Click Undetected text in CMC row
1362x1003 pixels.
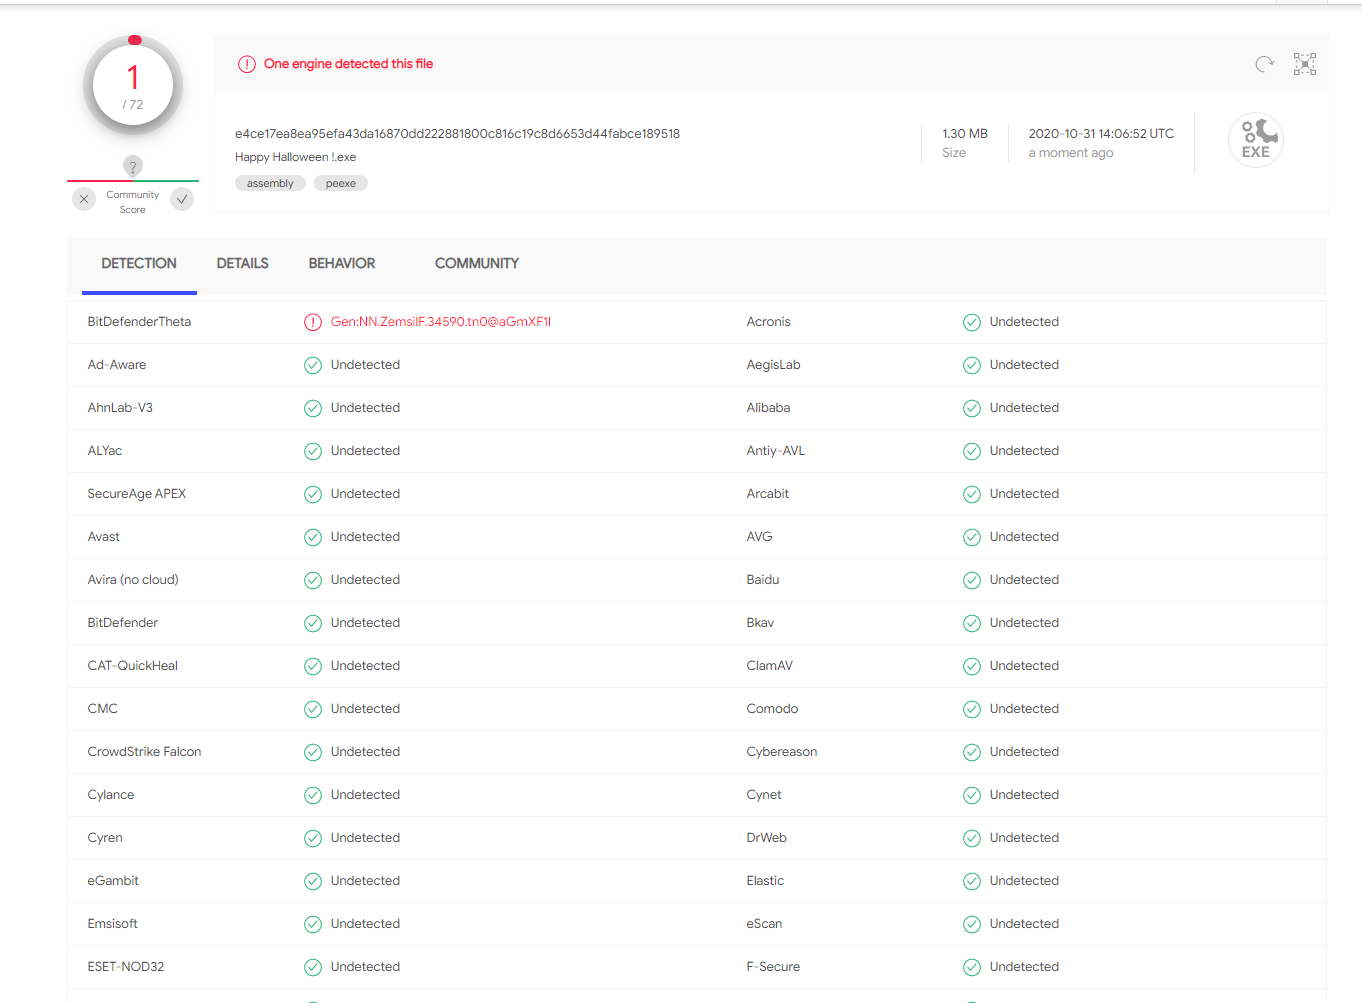pyautogui.click(x=365, y=709)
